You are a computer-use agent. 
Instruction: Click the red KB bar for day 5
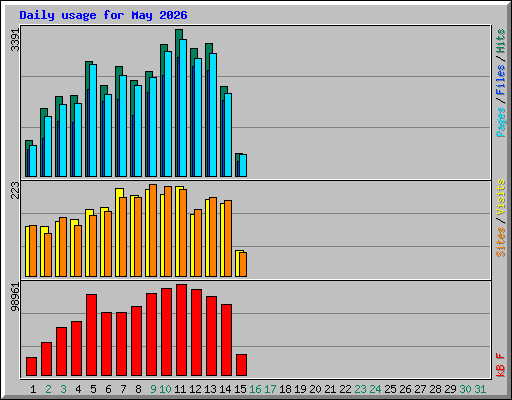(x=91, y=335)
